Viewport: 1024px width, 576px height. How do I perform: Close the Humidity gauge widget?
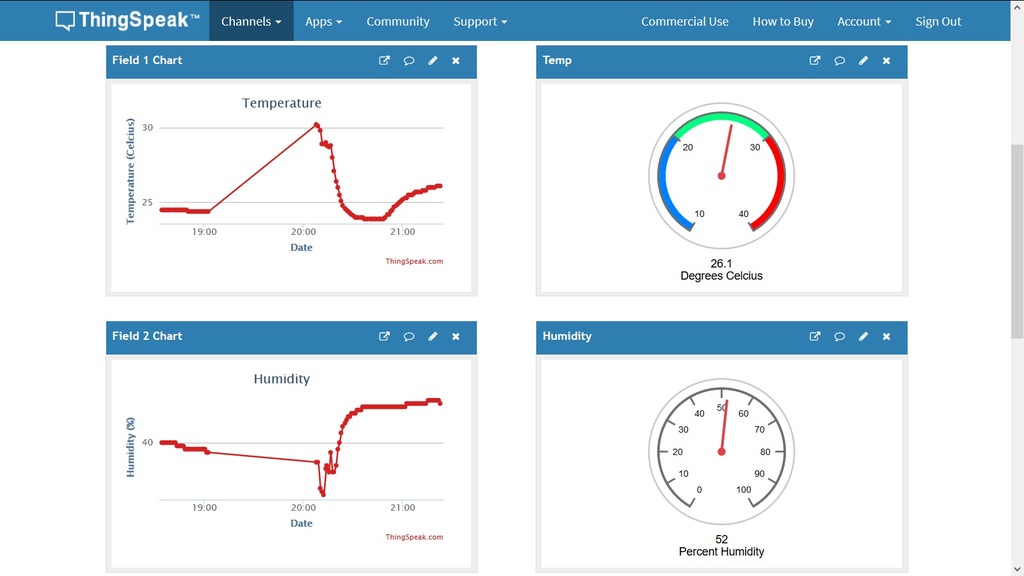(886, 337)
